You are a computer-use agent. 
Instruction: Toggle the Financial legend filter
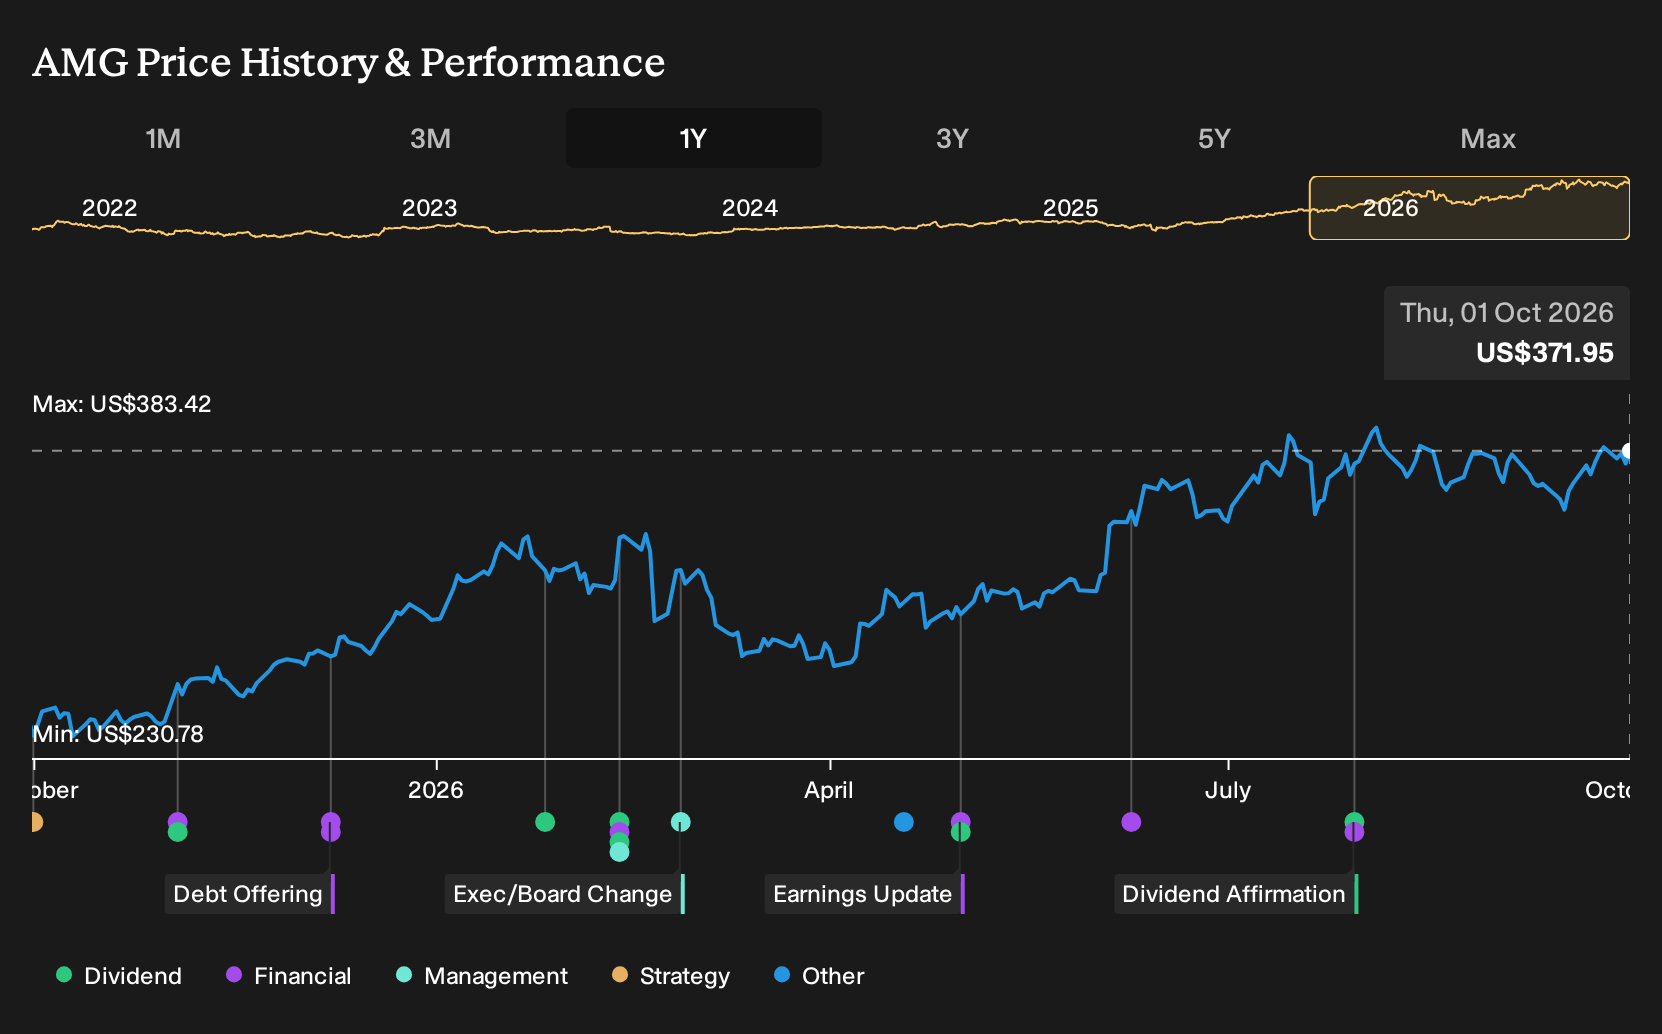(x=289, y=976)
